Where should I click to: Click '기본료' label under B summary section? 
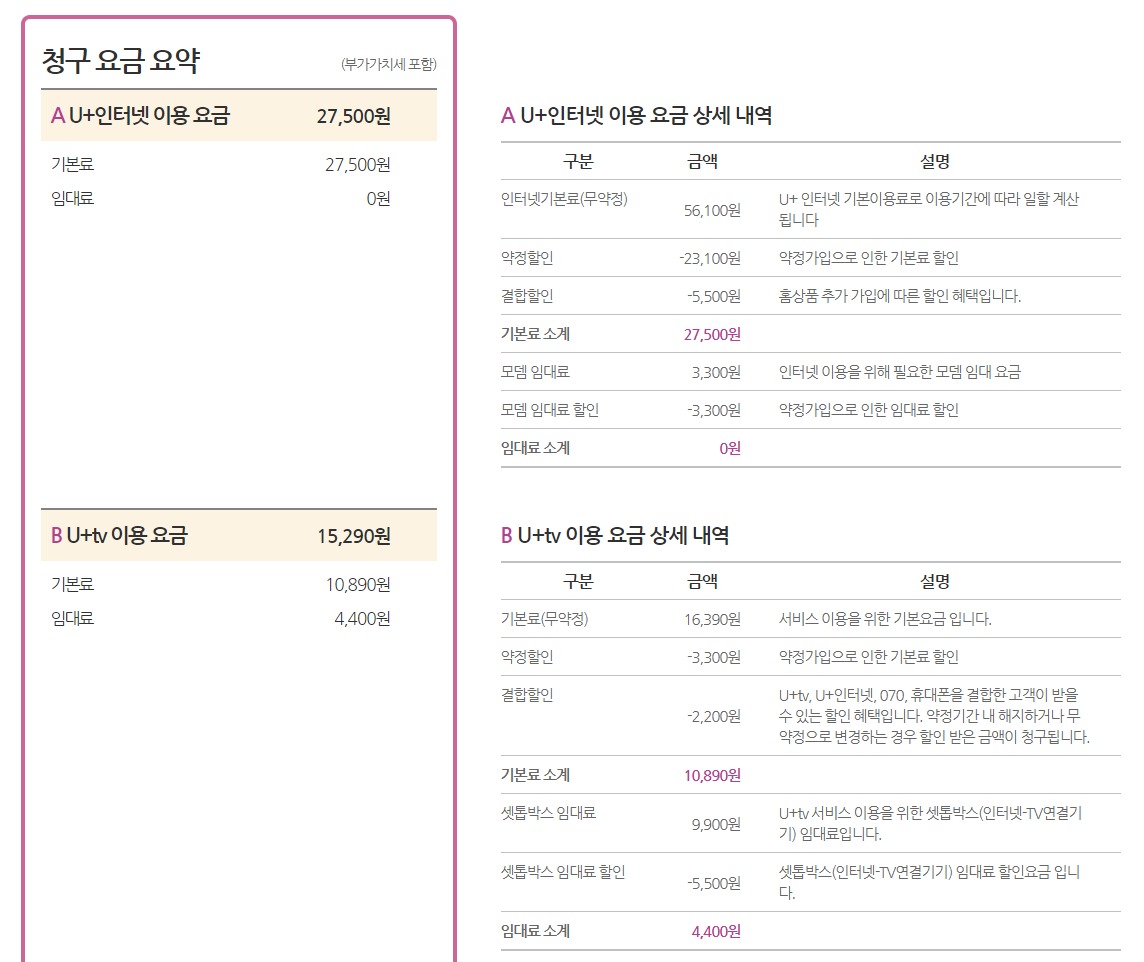72,584
